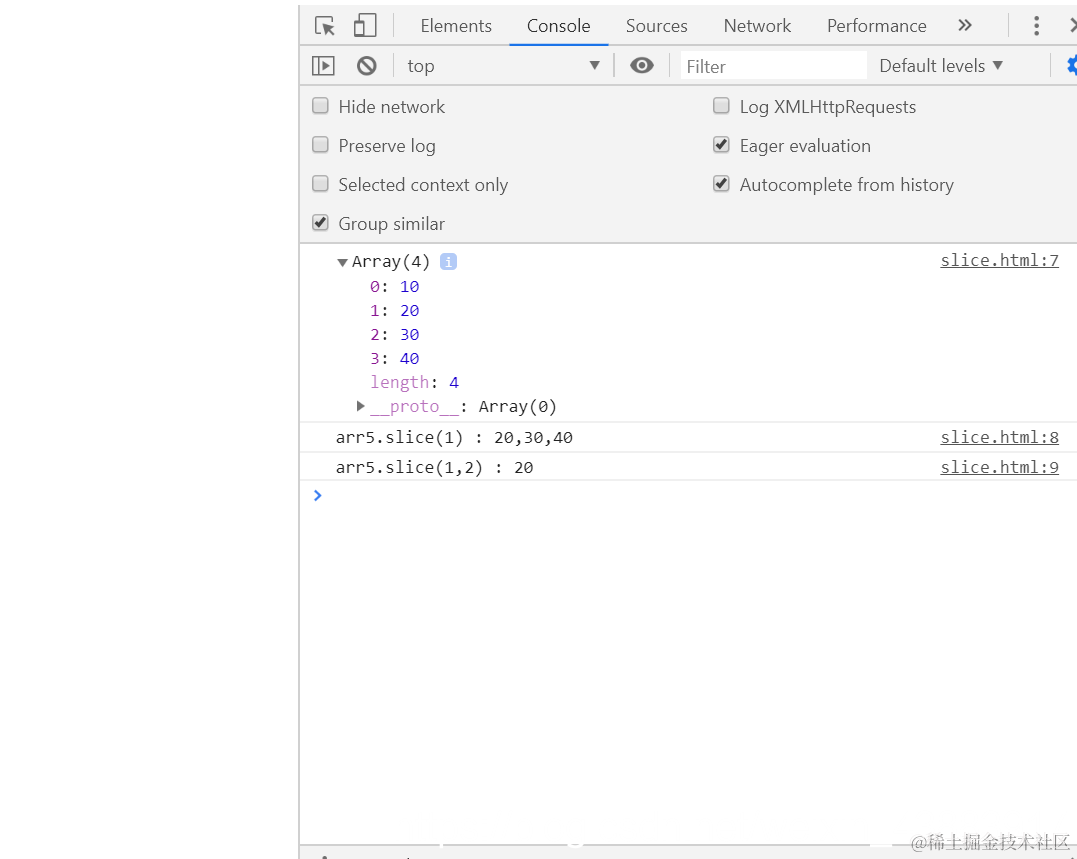Open the Default levels dropdown
This screenshot has height=859, width=1077.
click(x=941, y=66)
